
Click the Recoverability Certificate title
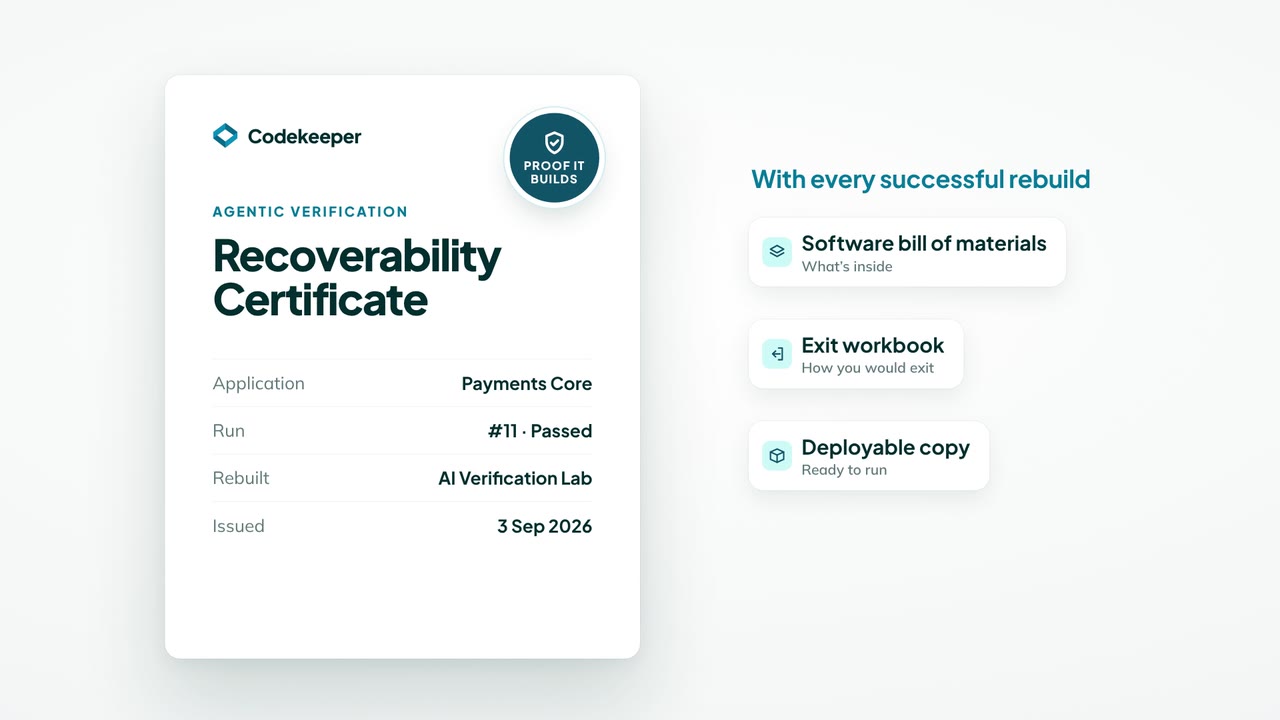357,278
